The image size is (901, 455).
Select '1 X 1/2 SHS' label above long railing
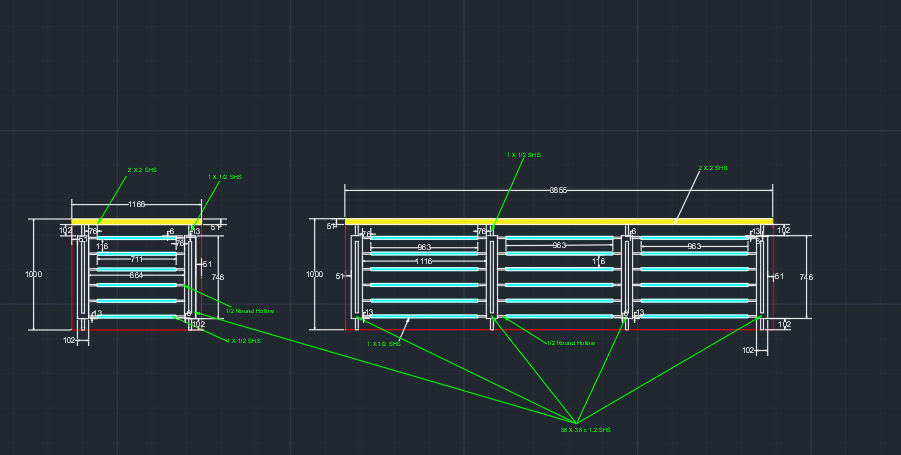(523, 155)
